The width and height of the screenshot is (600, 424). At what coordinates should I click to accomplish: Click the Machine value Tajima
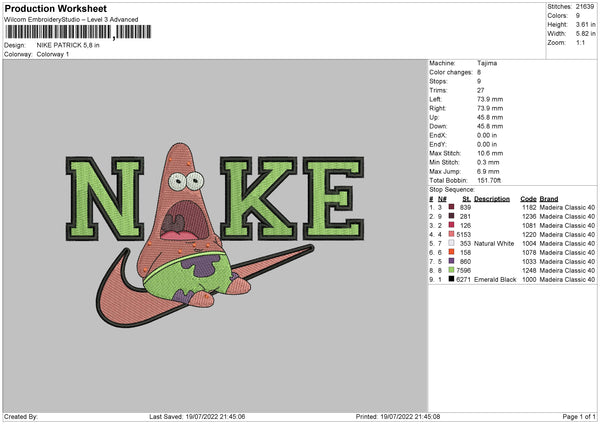[x=487, y=63]
